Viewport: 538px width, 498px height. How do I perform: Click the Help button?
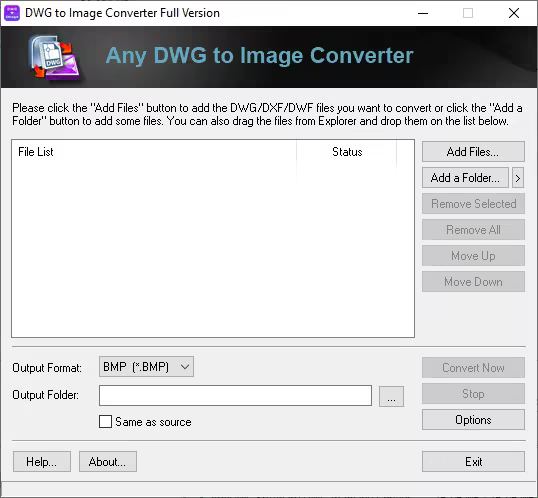(42, 462)
